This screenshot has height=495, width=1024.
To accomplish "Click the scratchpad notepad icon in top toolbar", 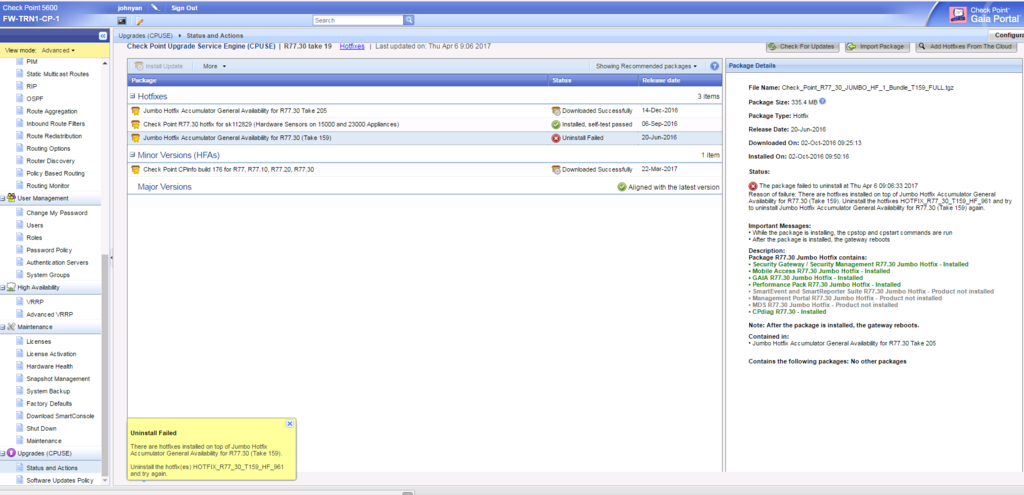I will [x=139, y=21].
